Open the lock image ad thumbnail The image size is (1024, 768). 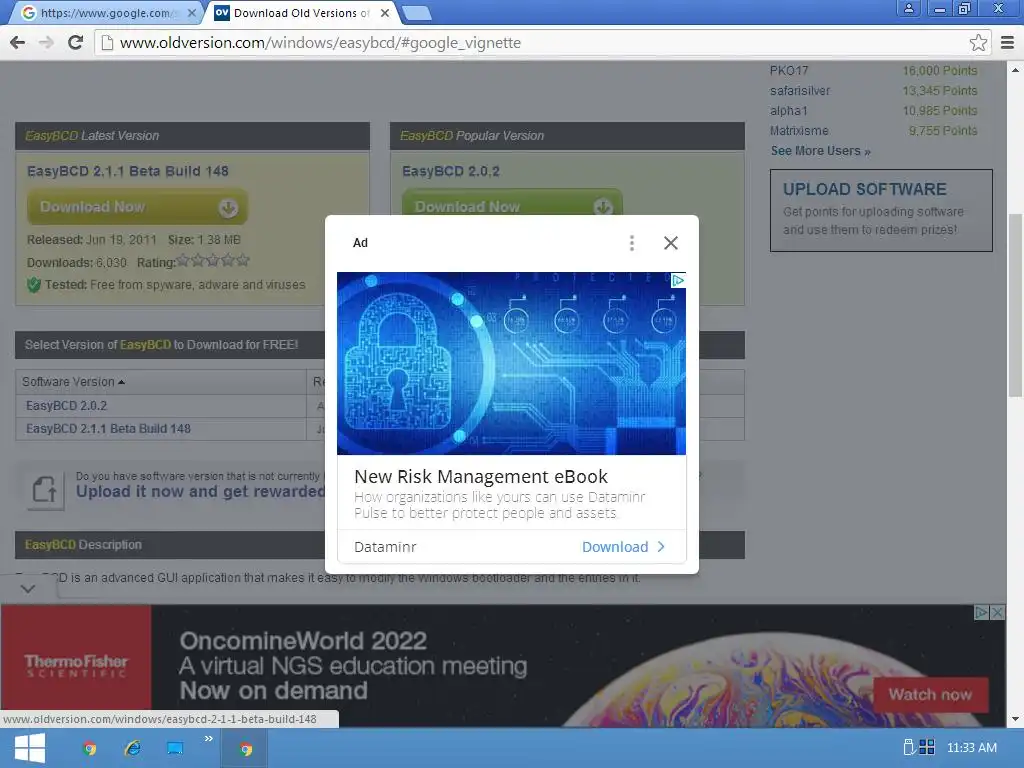pos(511,363)
